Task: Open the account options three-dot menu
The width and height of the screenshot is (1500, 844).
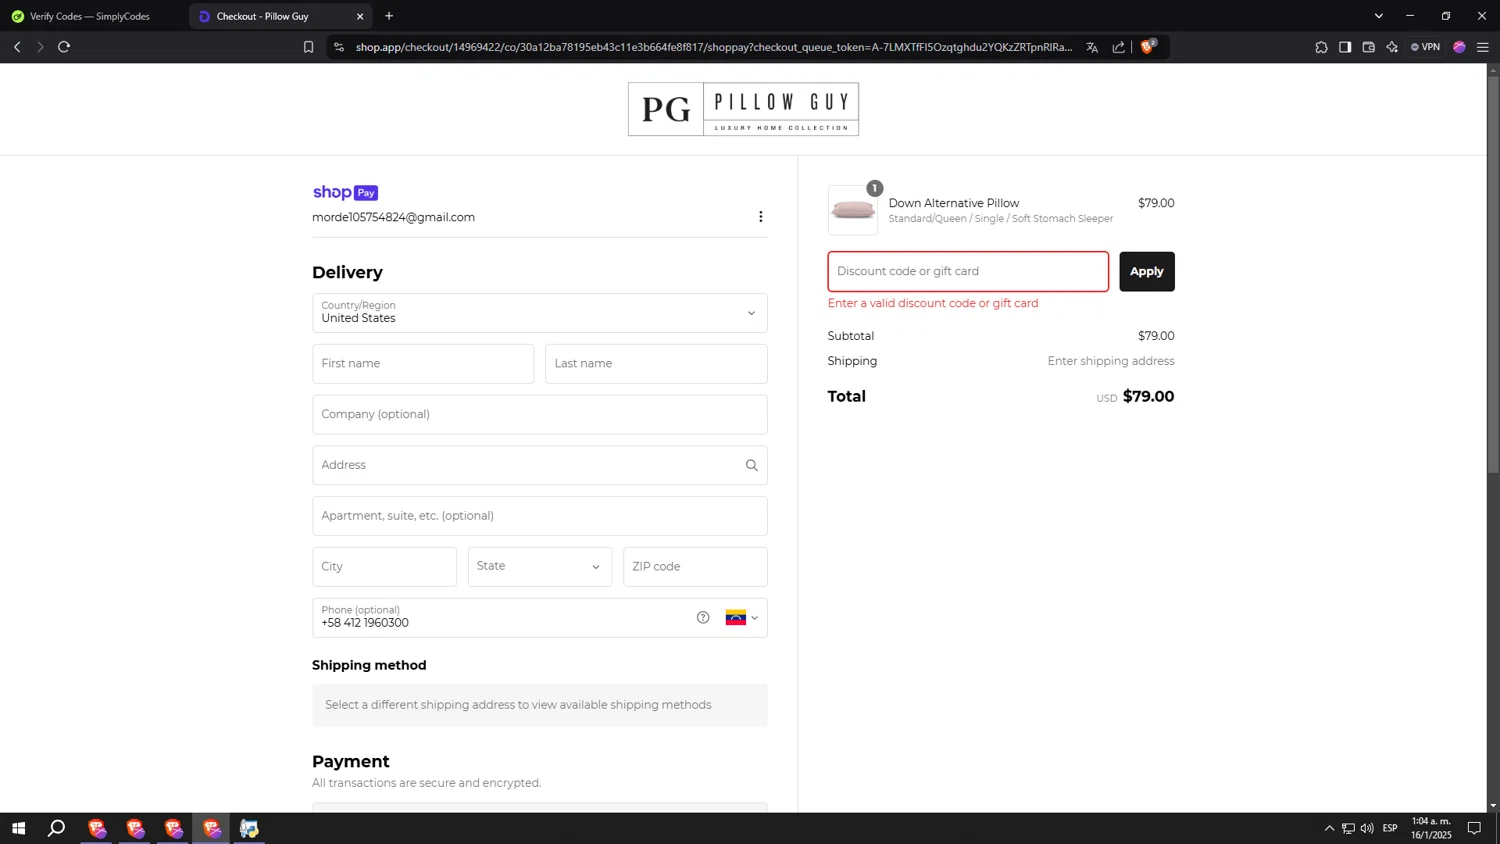Action: (x=760, y=217)
